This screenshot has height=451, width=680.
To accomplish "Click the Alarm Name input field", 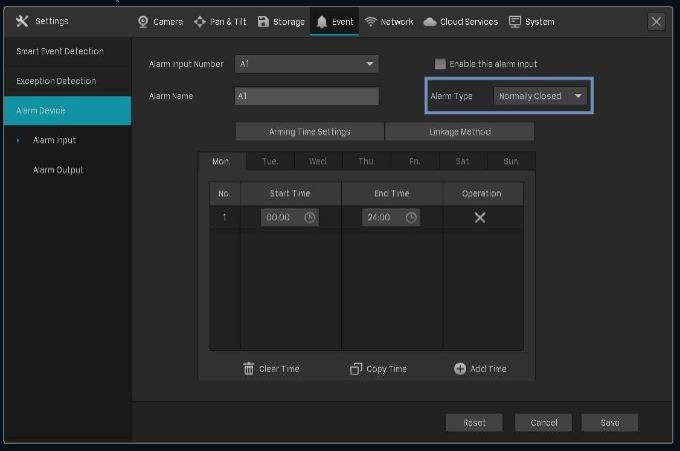I will pos(306,96).
